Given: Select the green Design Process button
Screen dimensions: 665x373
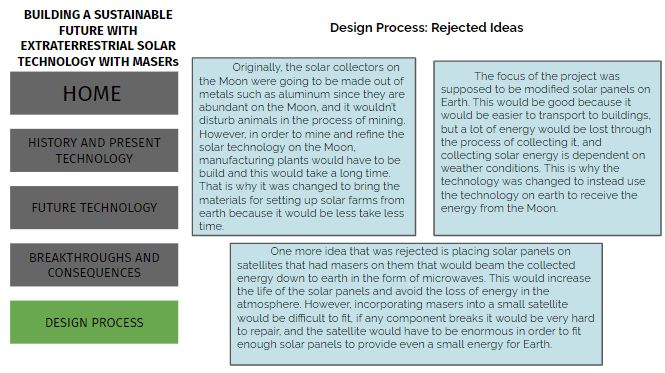Looking at the screenshot, I should (x=94, y=322).
